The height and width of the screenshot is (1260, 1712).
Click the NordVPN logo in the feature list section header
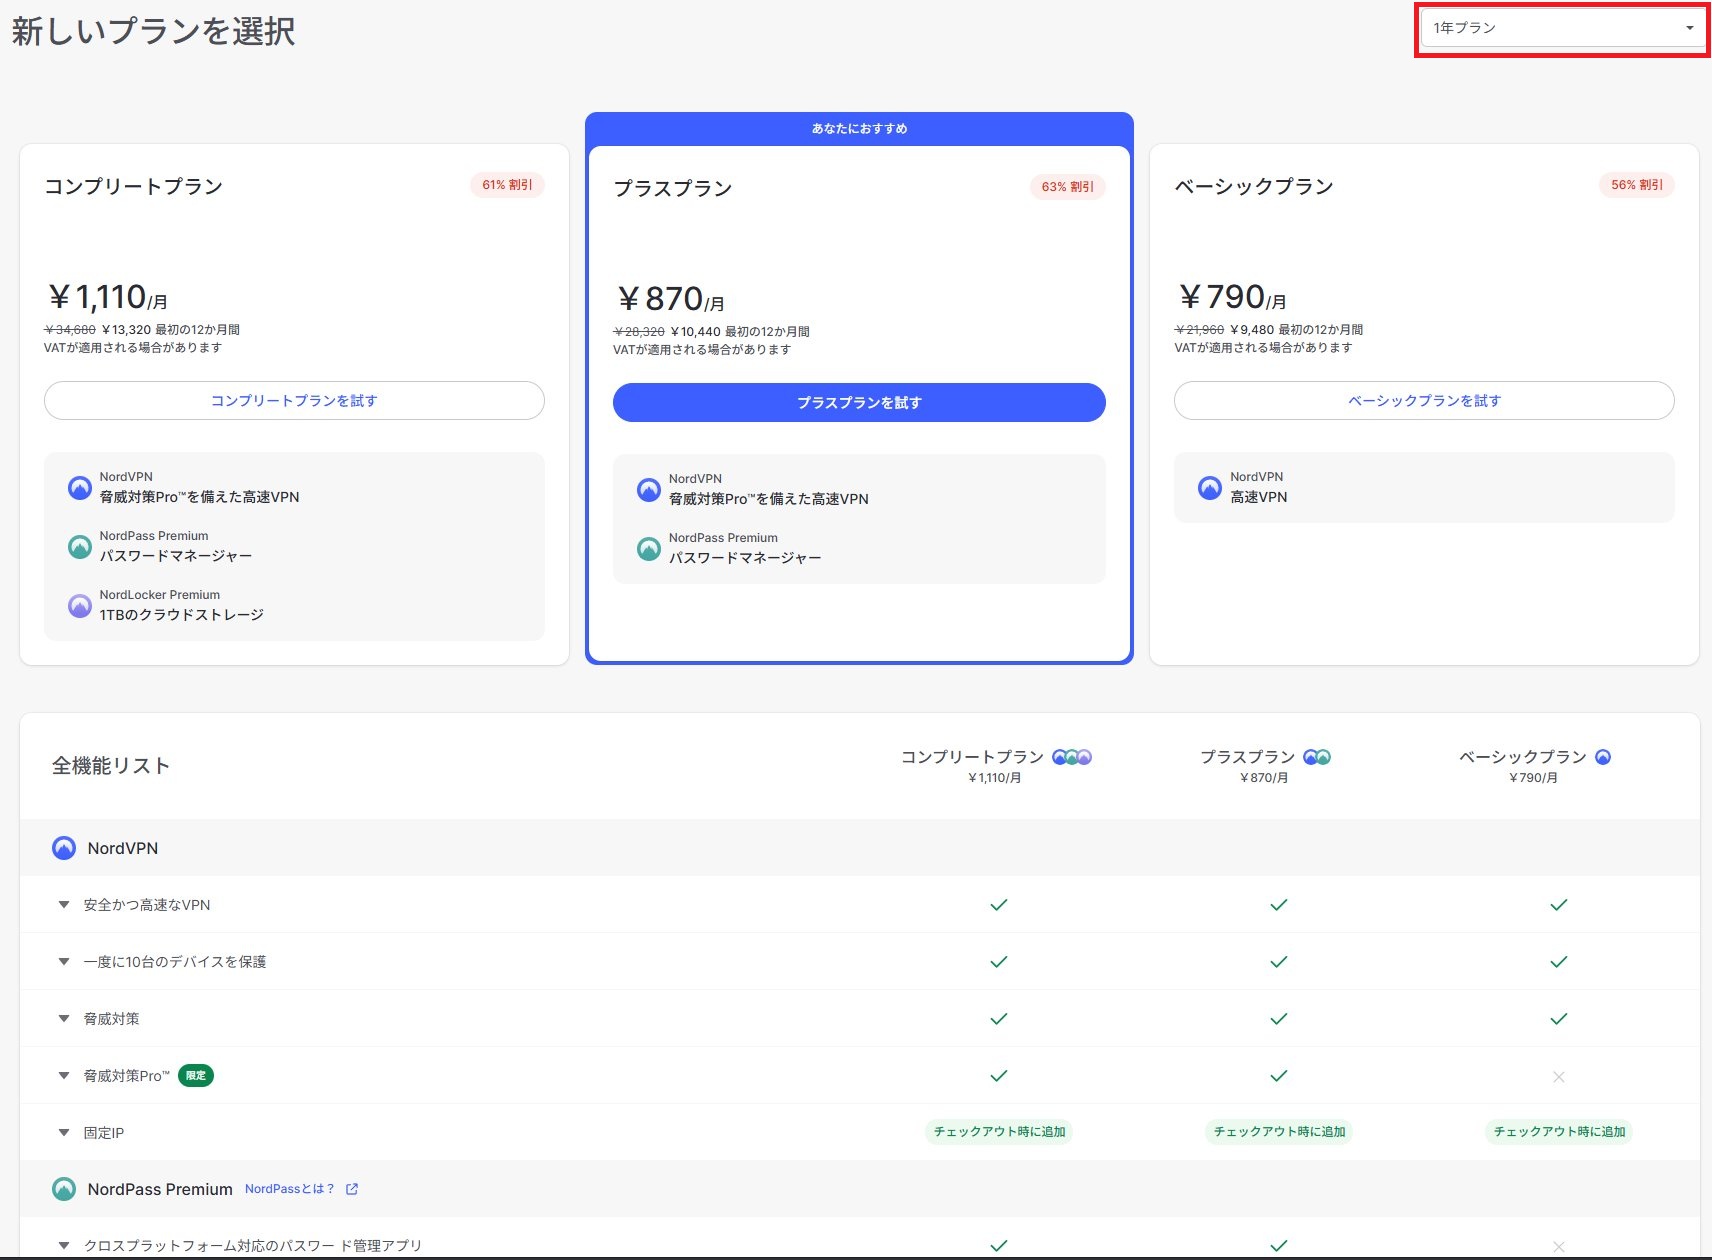point(64,848)
